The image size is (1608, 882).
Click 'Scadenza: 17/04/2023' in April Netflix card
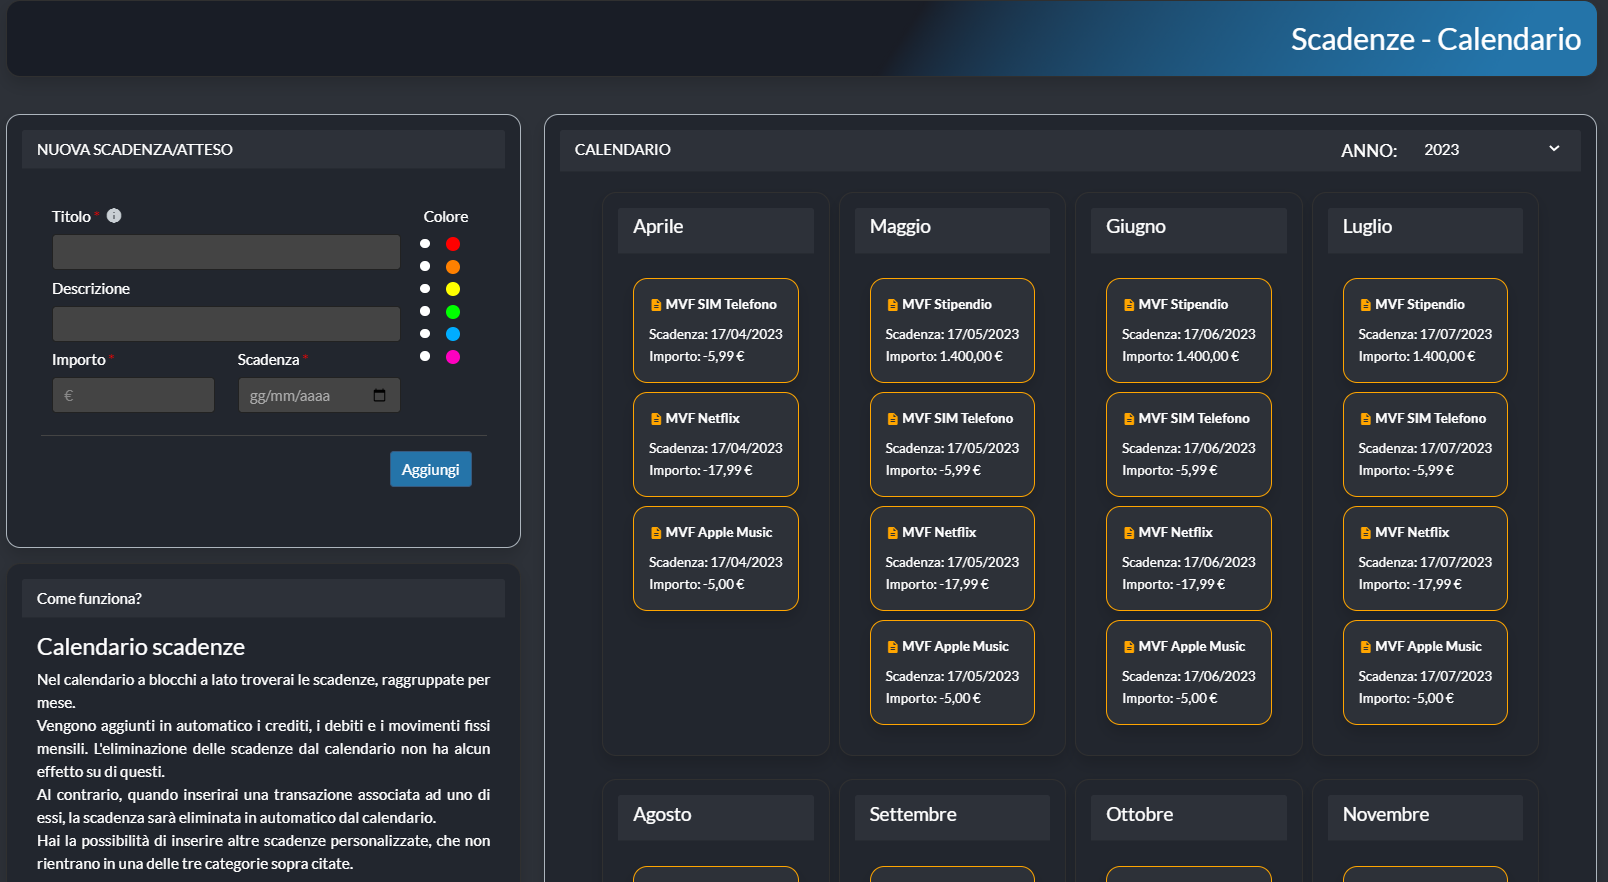coord(716,448)
